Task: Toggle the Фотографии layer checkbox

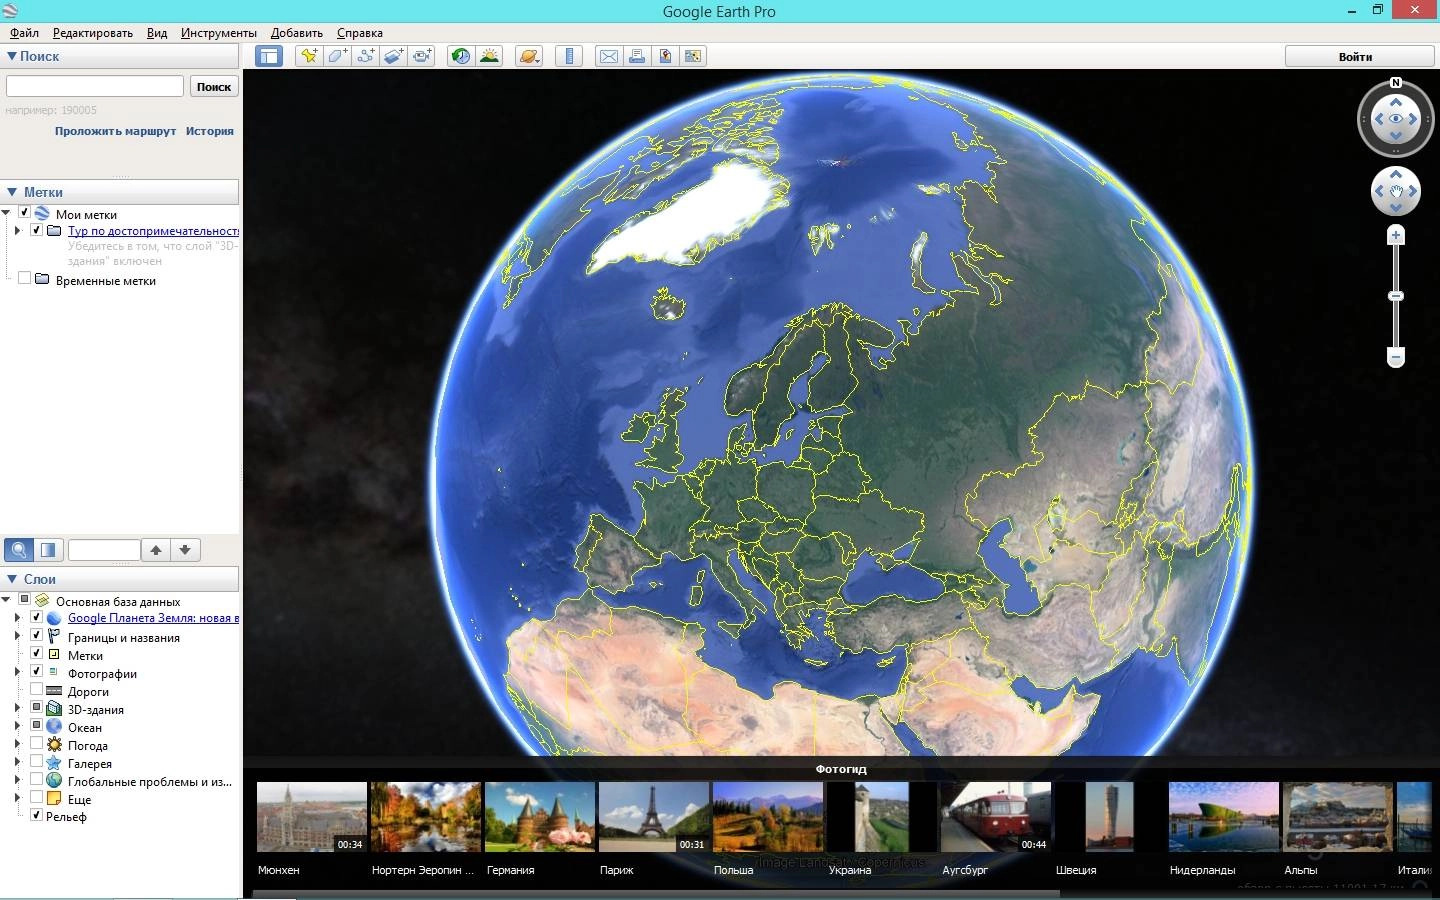Action: pyautogui.click(x=36, y=671)
